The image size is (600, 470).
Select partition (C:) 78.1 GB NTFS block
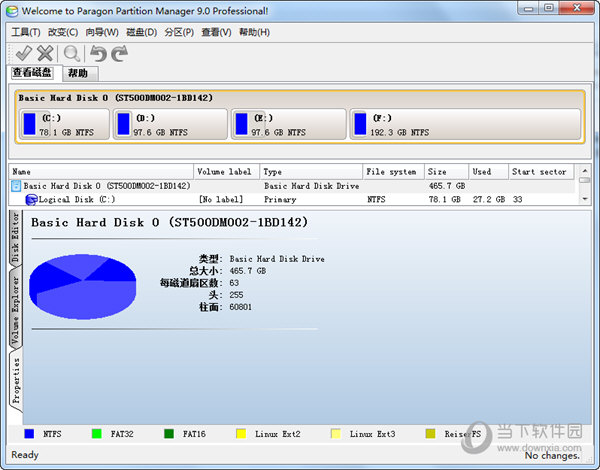64,124
